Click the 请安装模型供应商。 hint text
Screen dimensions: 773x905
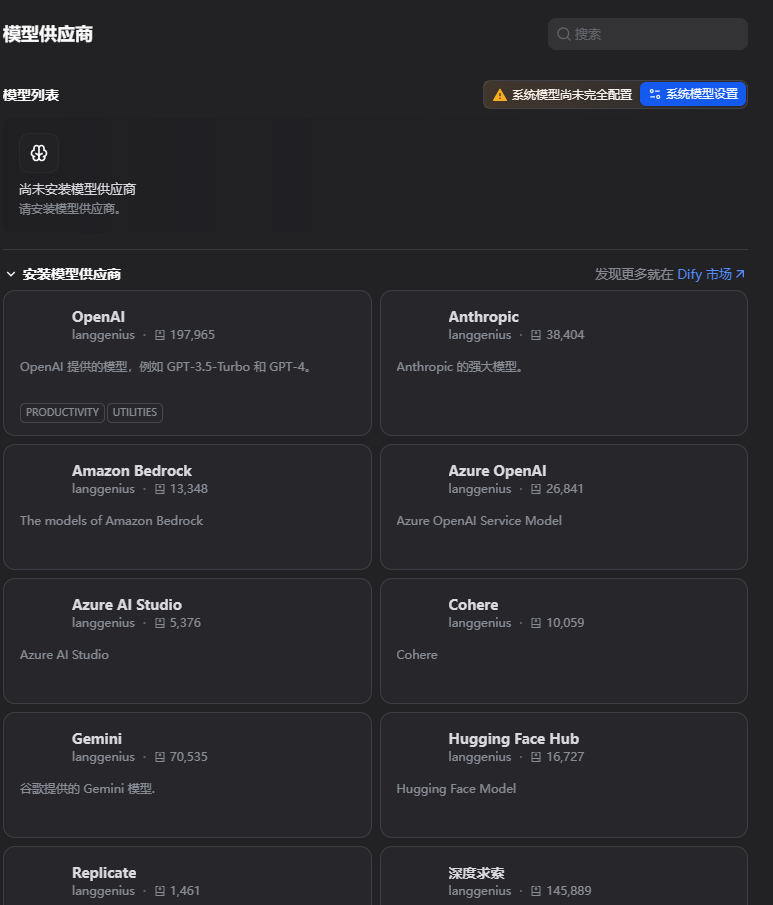[69, 209]
